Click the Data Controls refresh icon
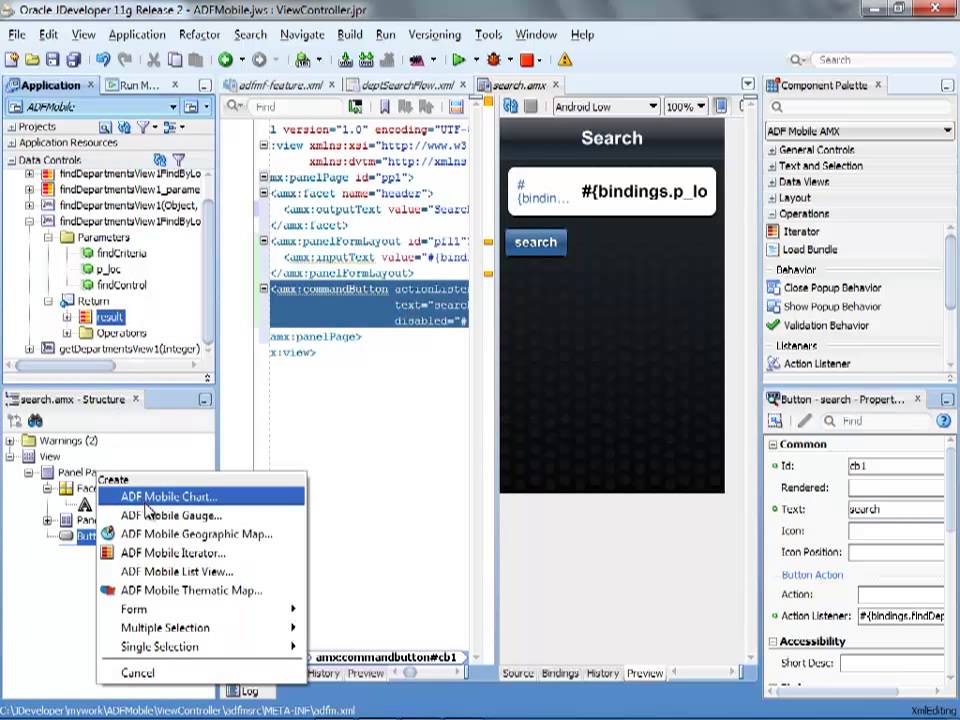960x720 pixels. [x=160, y=160]
